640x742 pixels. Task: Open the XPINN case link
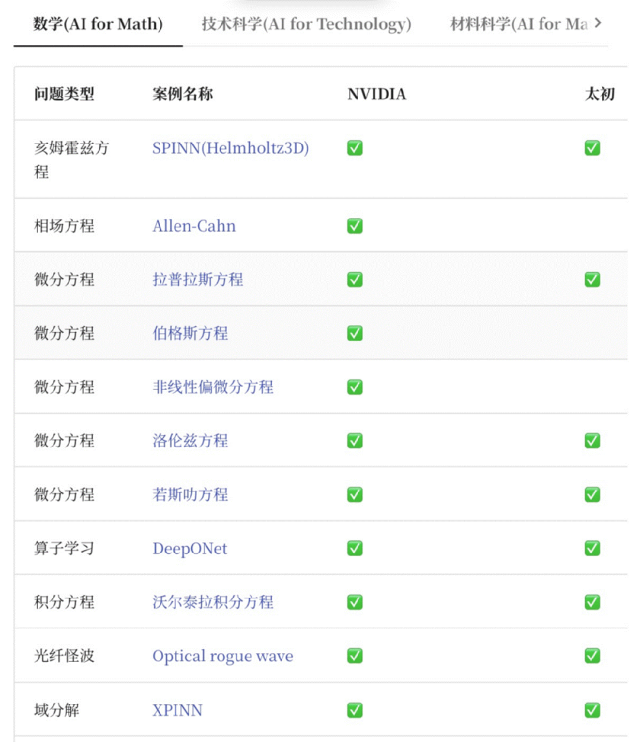(177, 710)
